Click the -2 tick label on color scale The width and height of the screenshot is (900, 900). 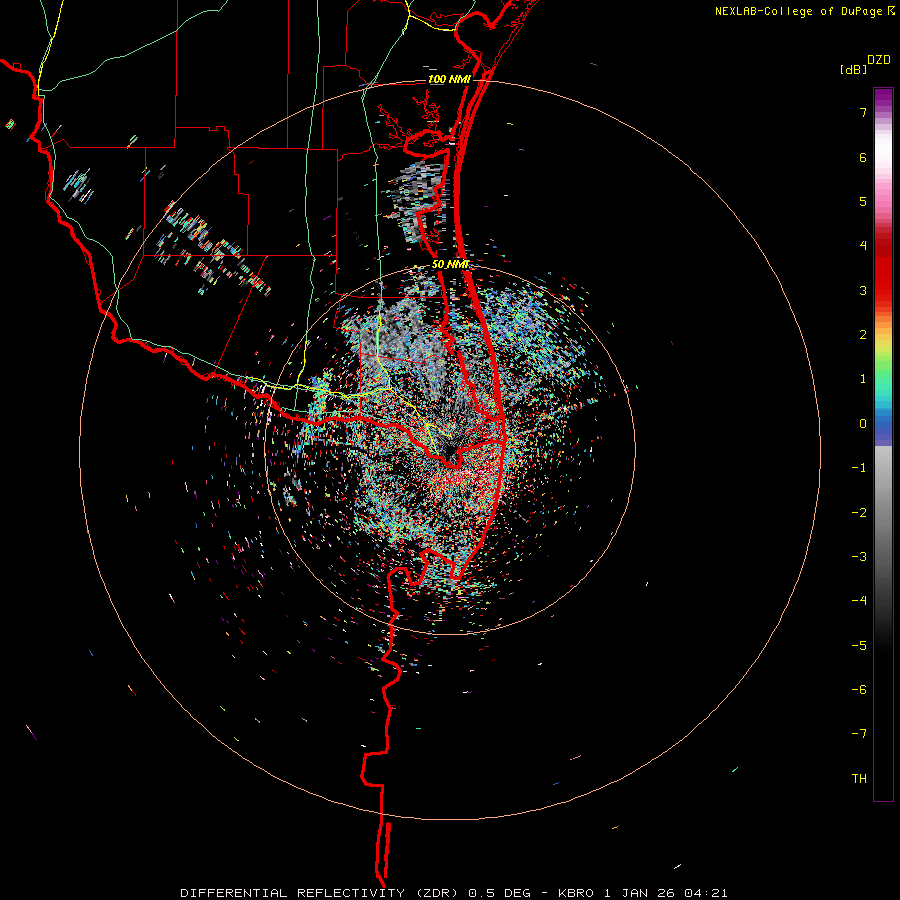tap(859, 513)
